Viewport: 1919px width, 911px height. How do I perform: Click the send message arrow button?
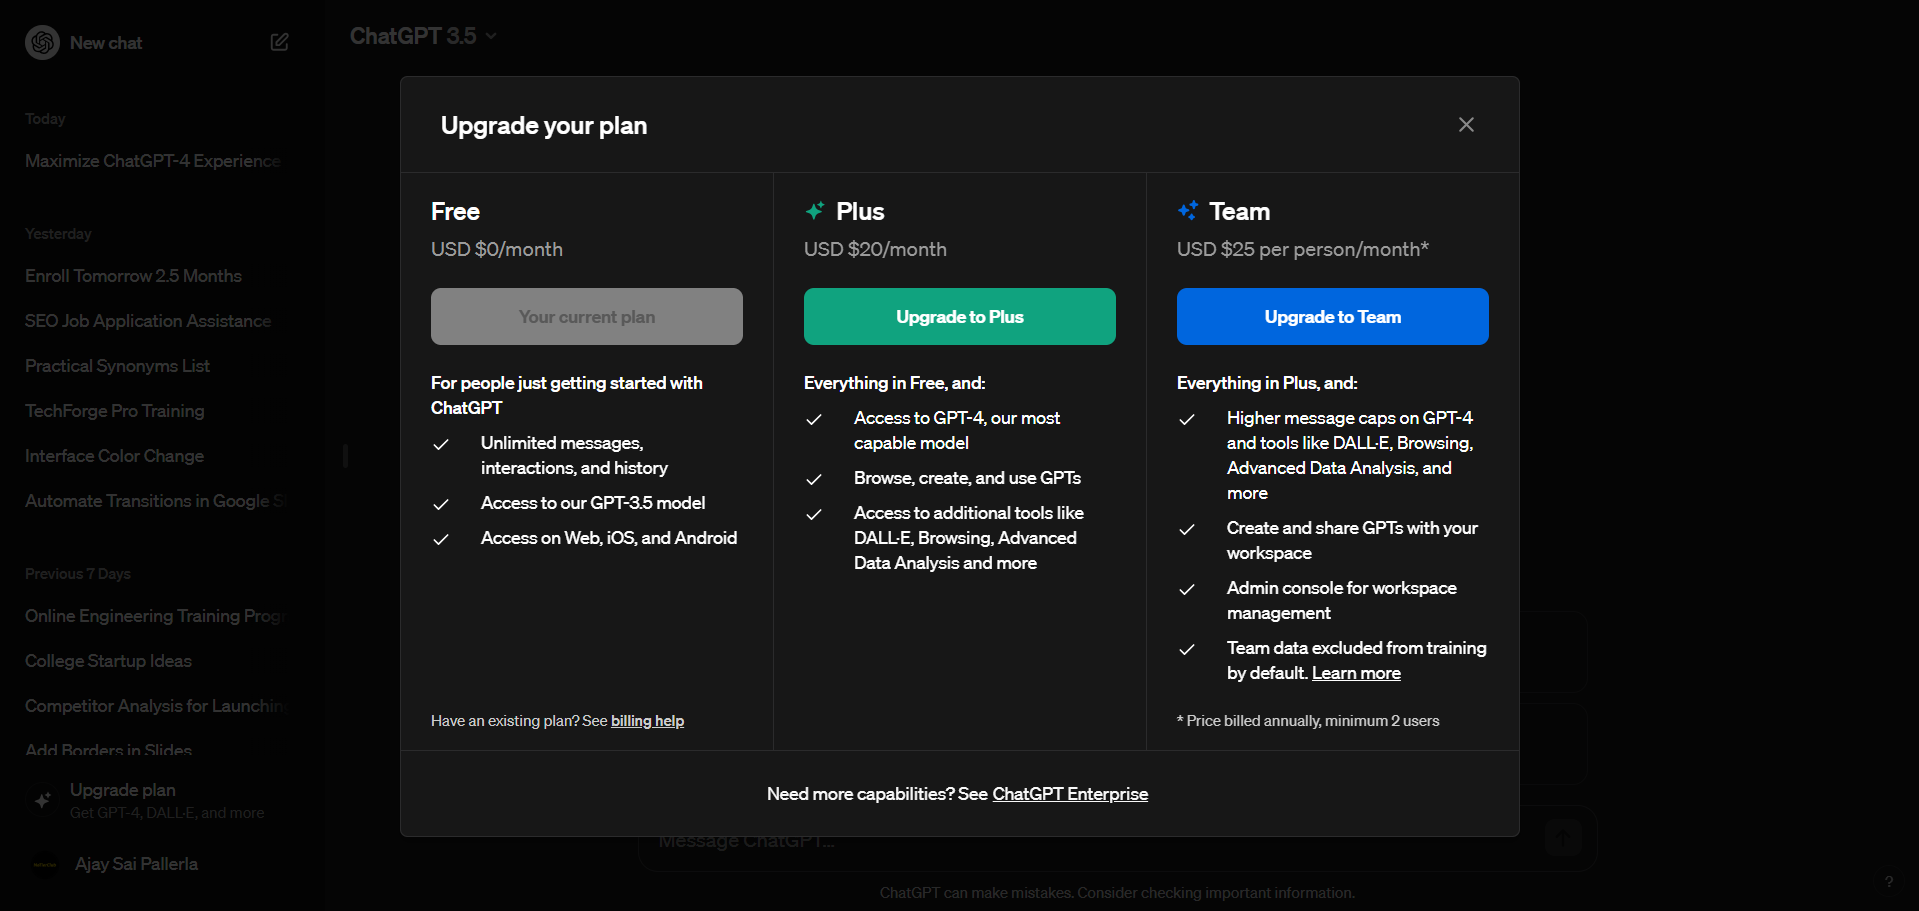click(x=1564, y=838)
